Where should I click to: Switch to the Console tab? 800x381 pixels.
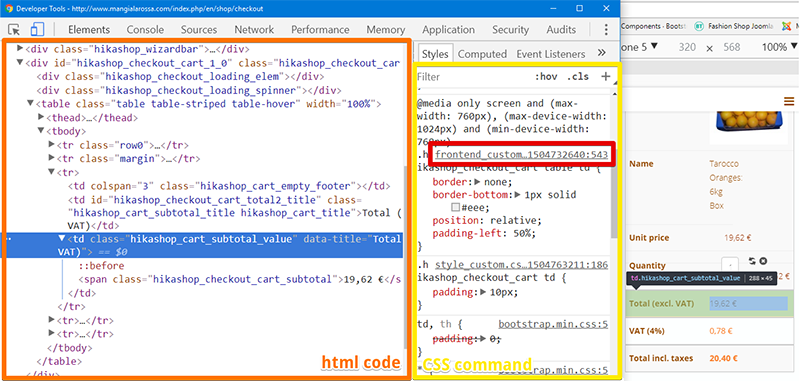pyautogui.click(x=145, y=30)
